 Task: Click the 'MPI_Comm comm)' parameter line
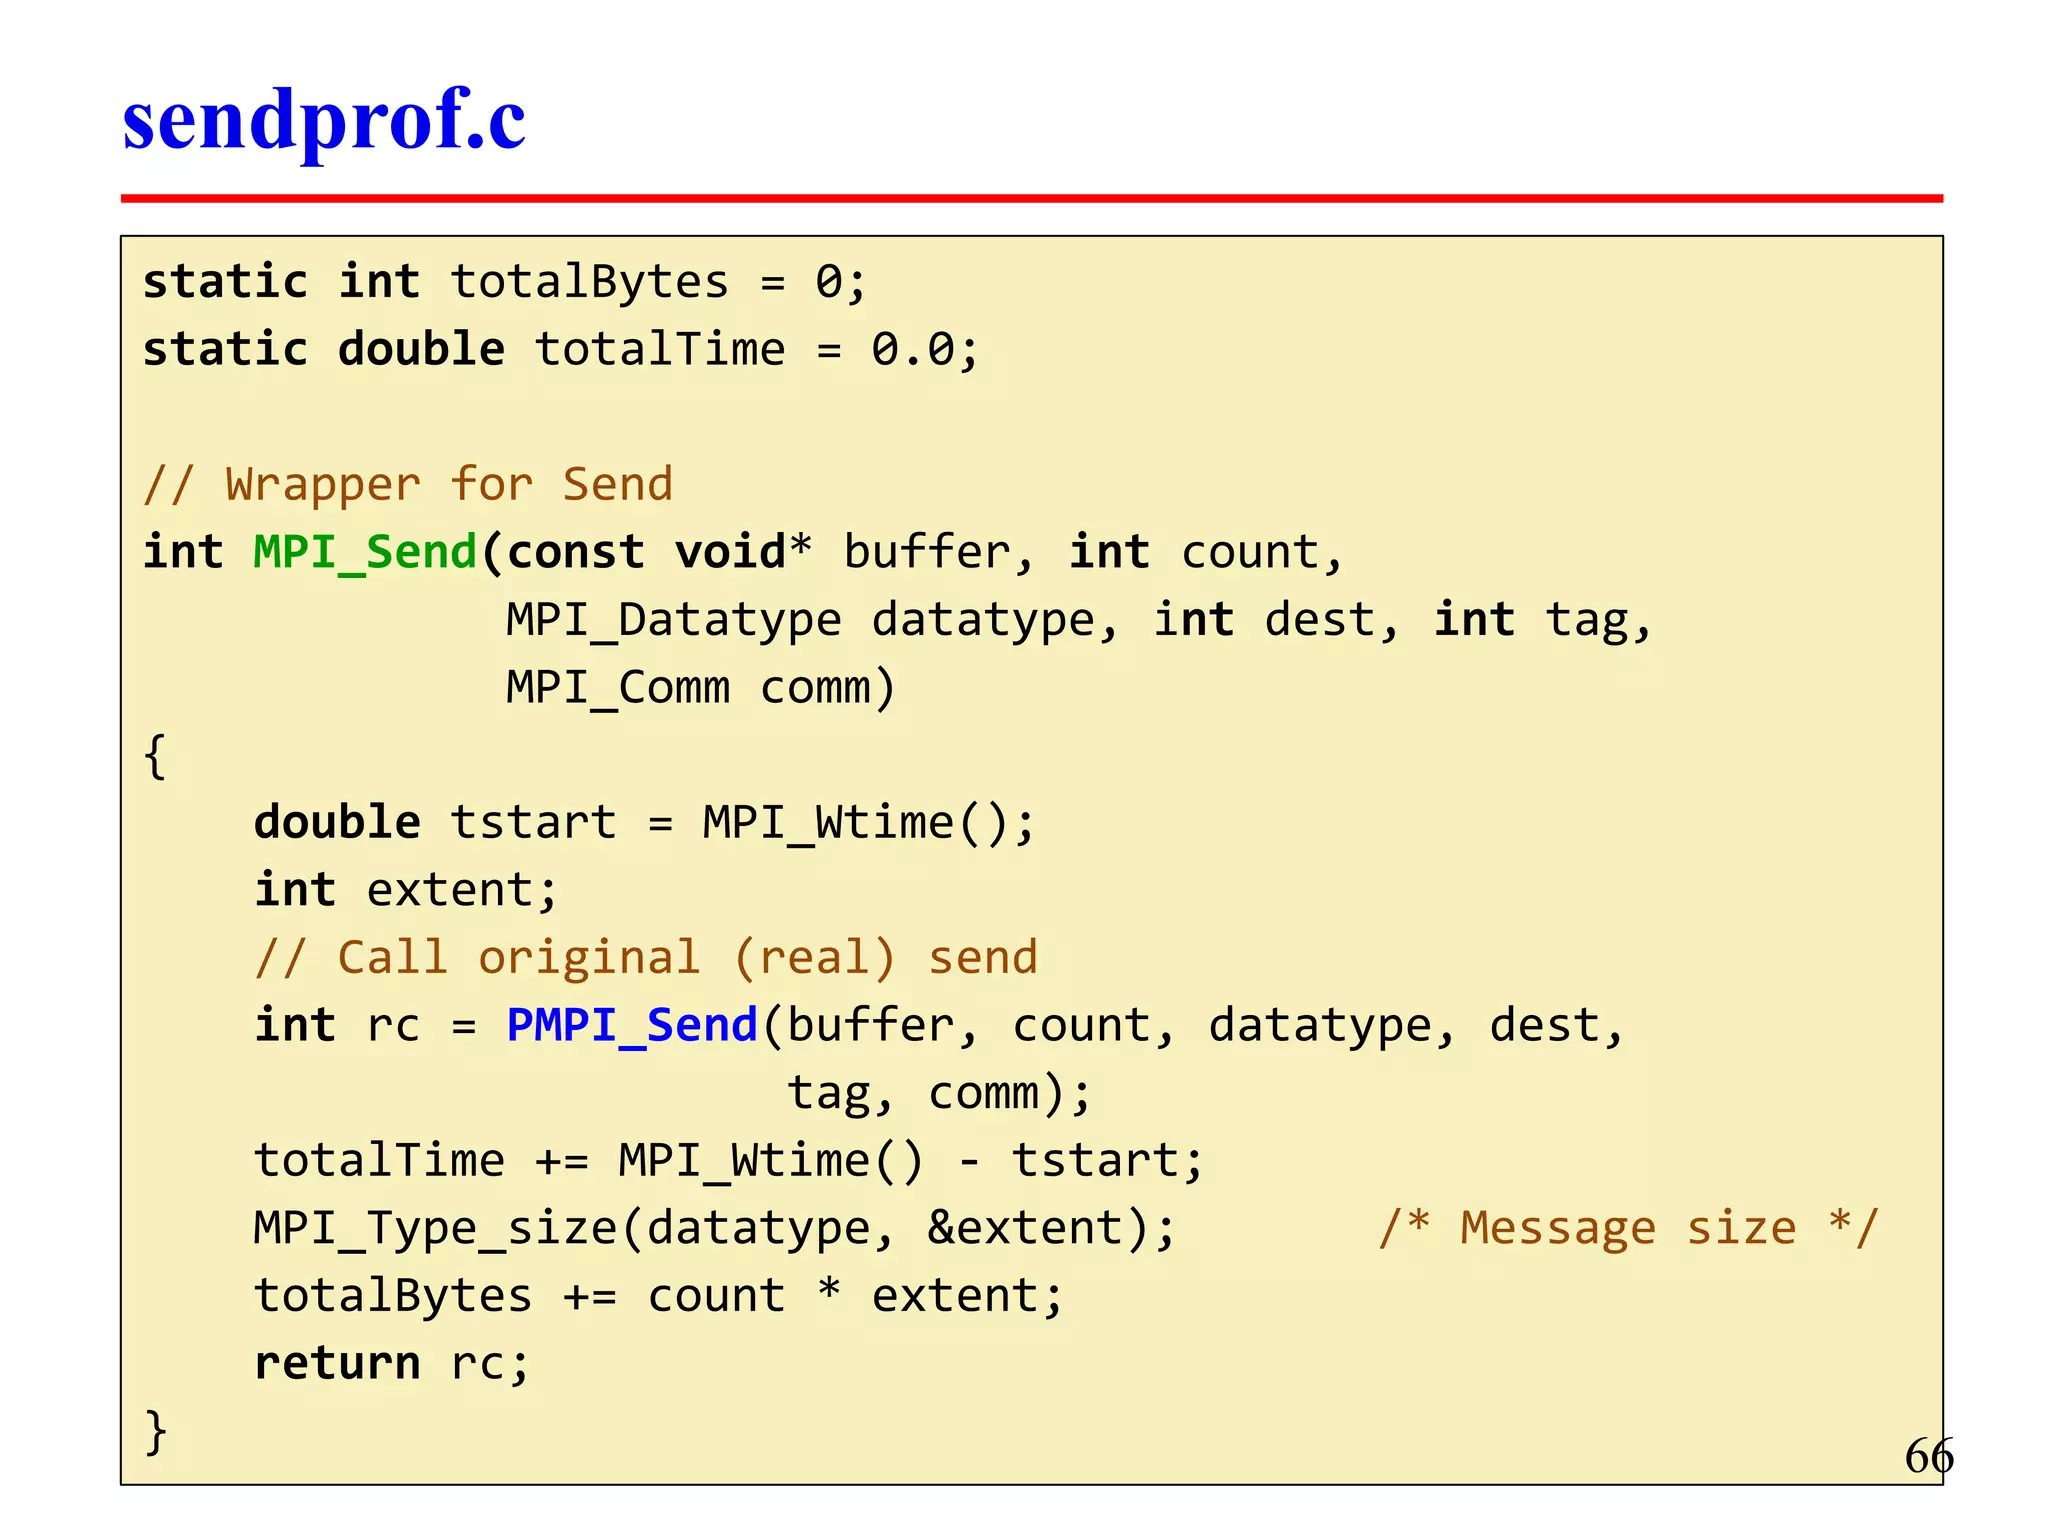(700, 688)
